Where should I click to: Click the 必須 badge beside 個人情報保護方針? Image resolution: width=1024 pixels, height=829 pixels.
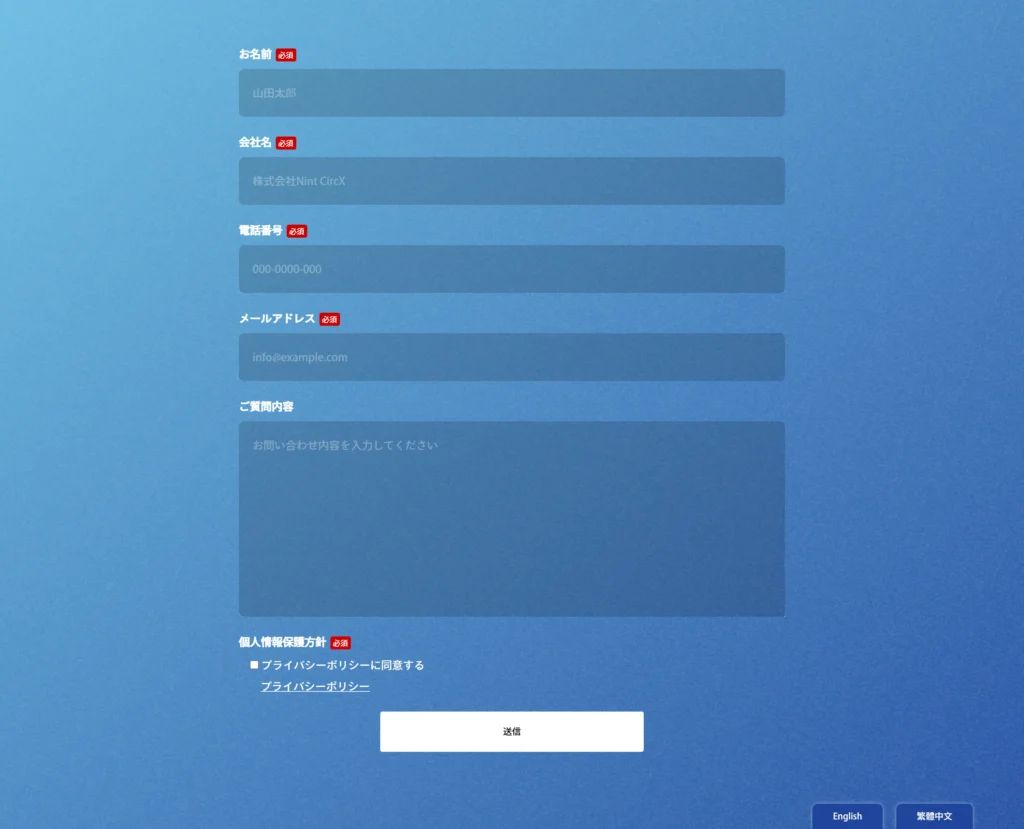click(340, 643)
